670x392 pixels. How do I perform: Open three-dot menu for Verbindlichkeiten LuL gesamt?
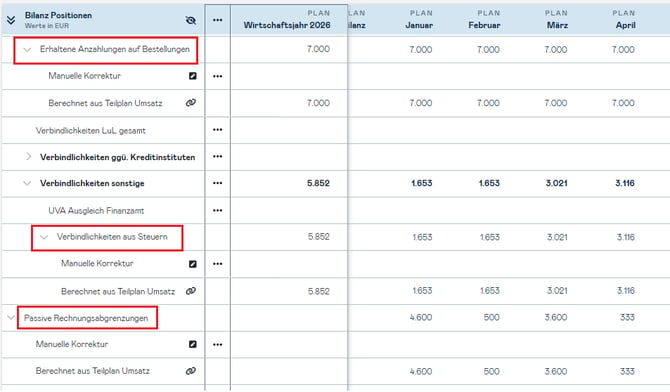click(x=217, y=130)
